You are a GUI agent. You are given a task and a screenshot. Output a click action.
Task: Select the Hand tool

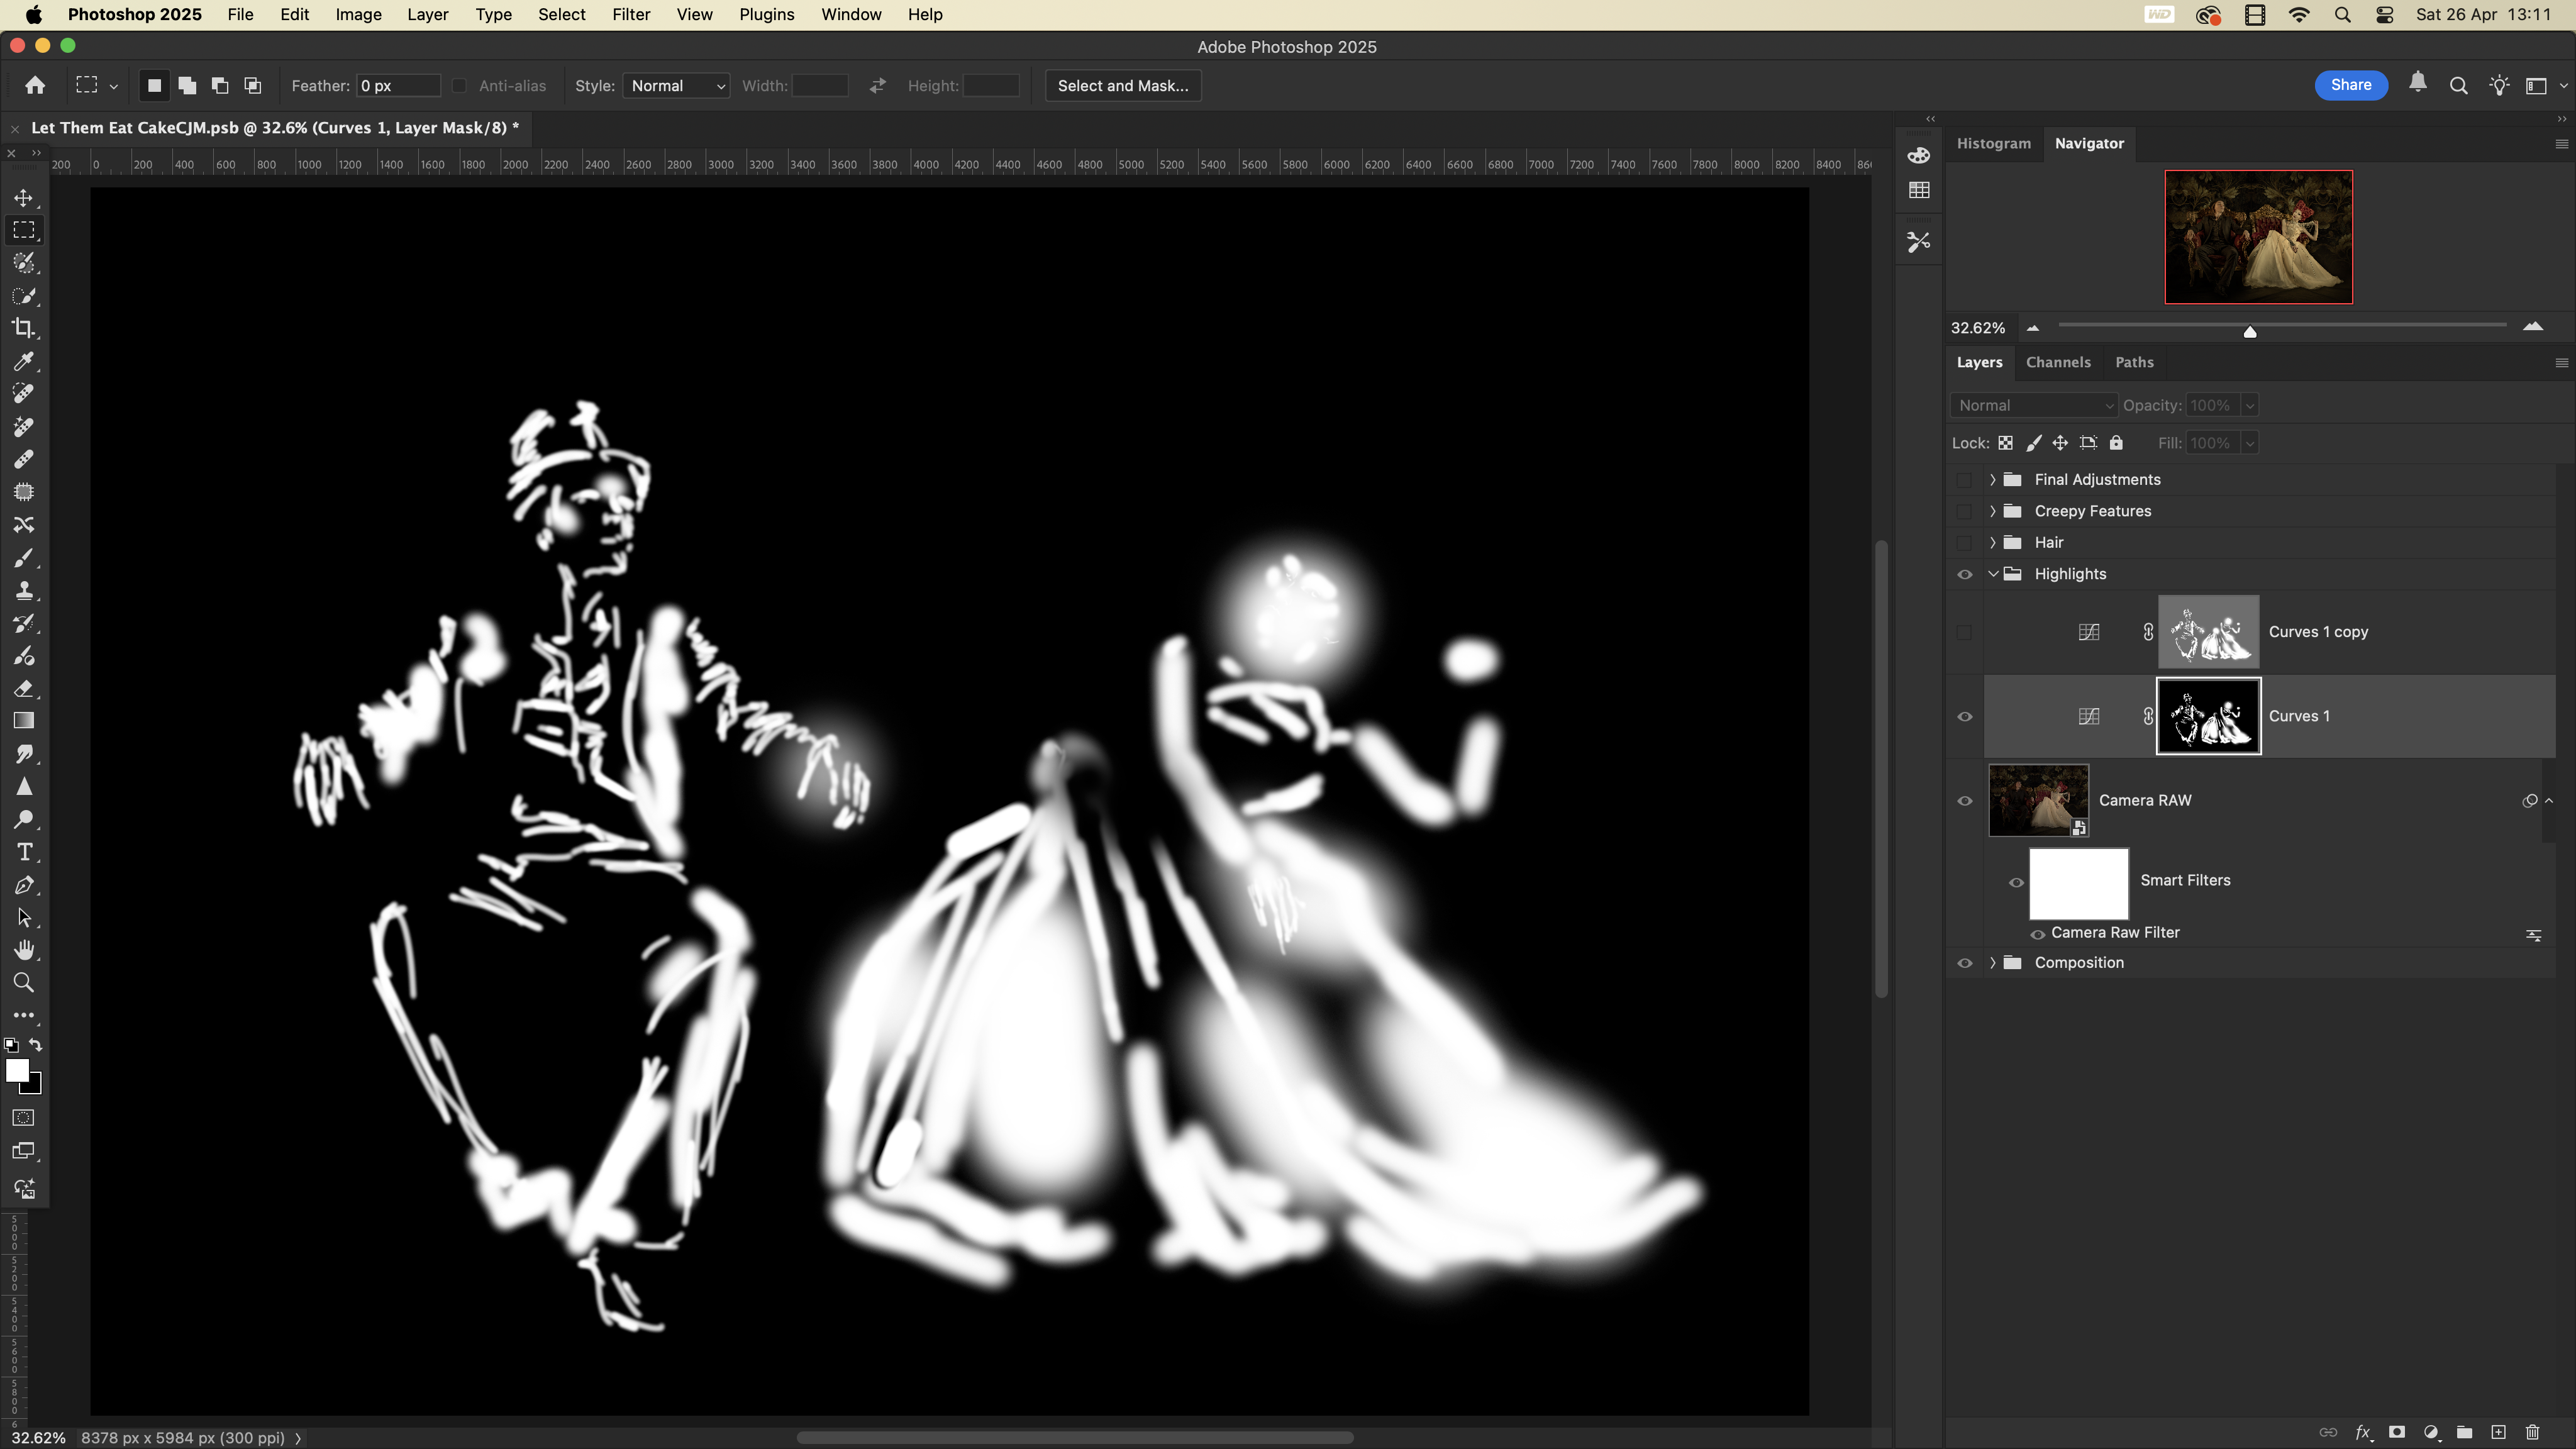[24, 950]
